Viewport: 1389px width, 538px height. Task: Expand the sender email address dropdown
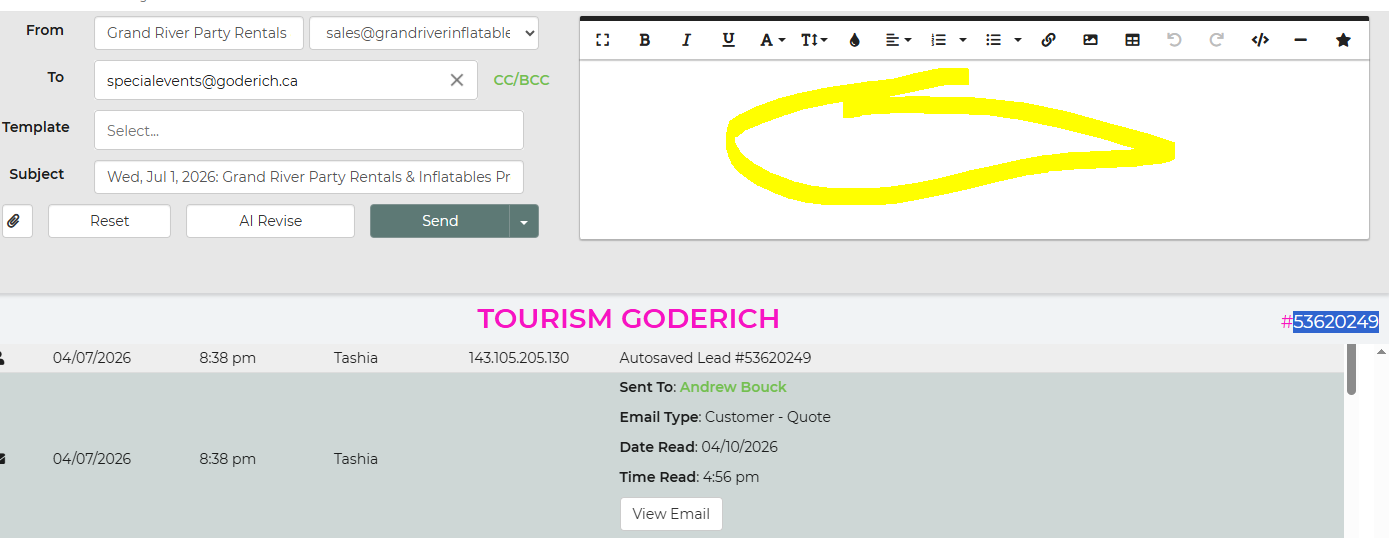coord(424,33)
